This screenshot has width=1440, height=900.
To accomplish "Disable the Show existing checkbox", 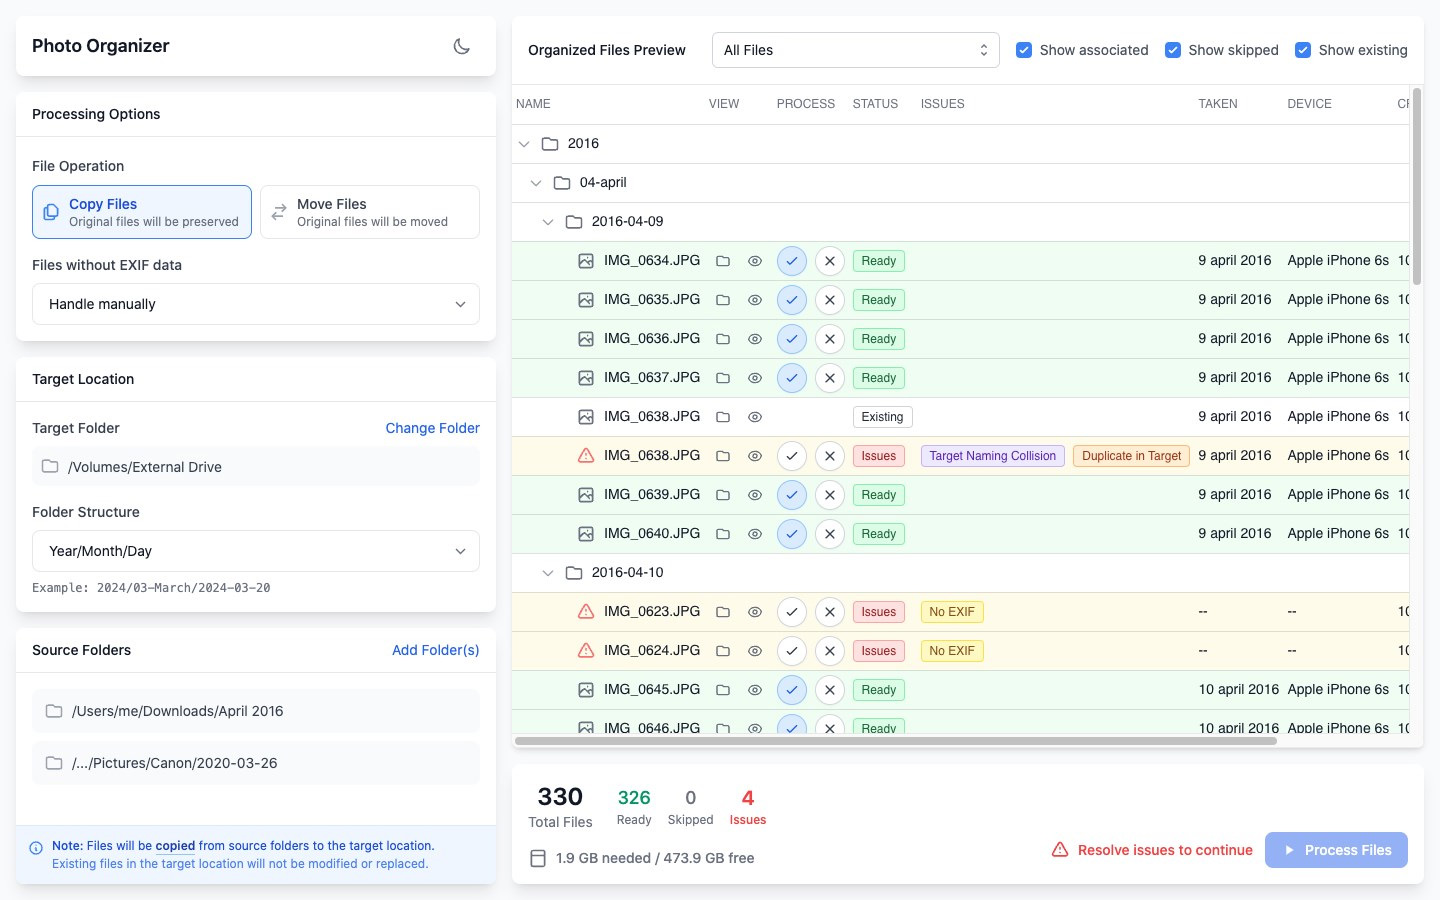I will point(1303,50).
